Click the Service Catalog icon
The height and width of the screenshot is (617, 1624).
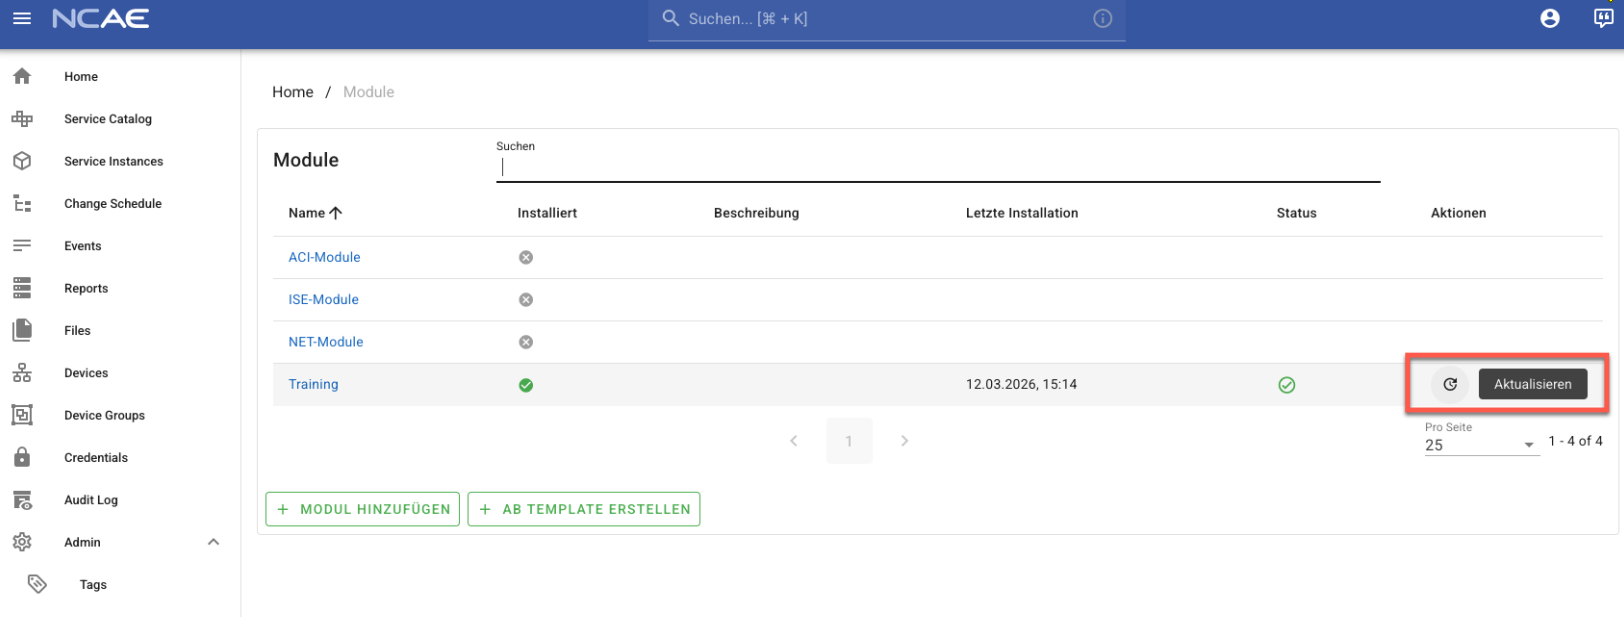click(22, 119)
